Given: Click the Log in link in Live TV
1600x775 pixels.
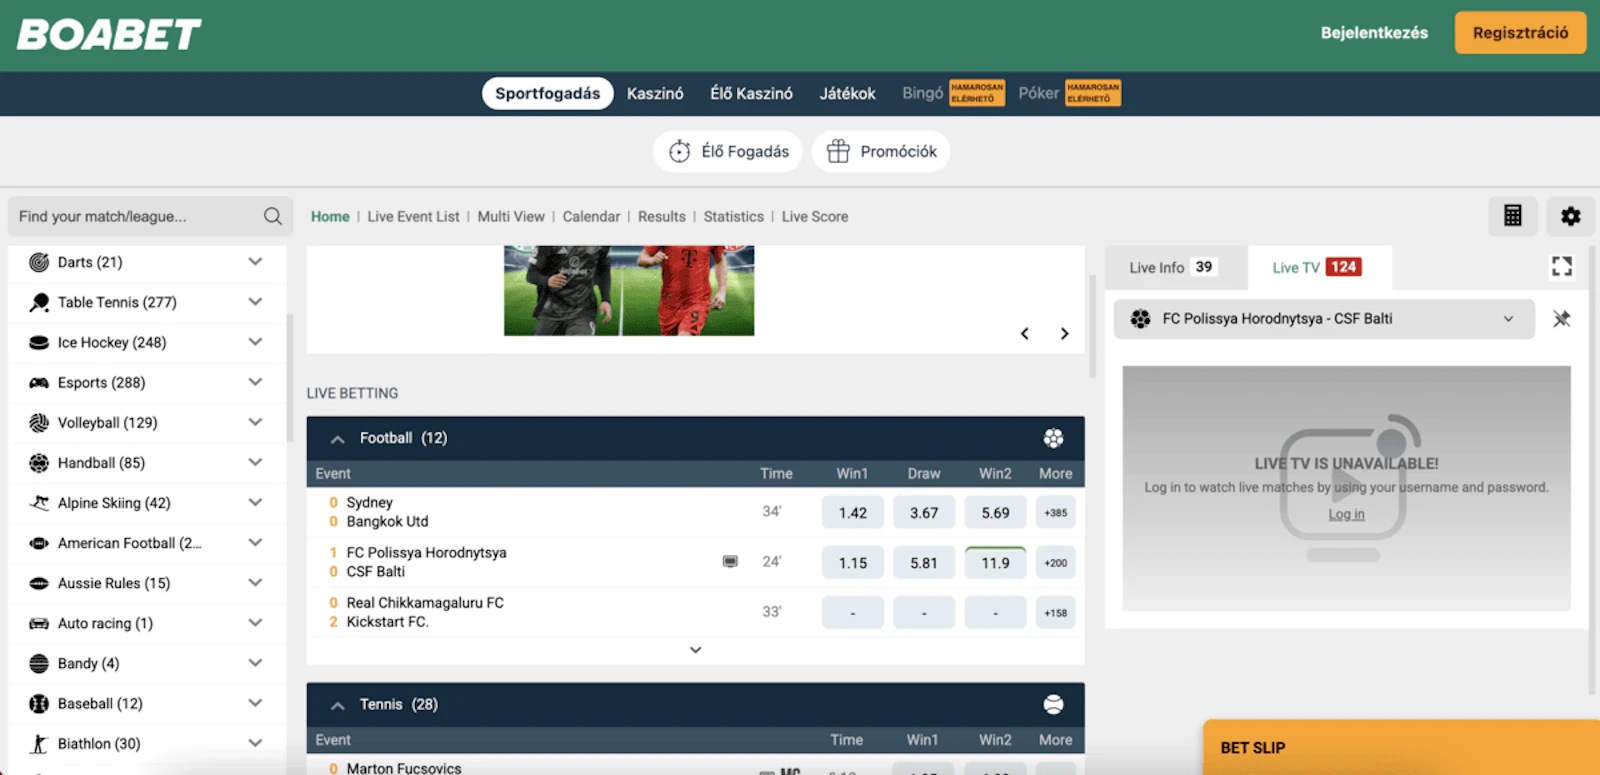Looking at the screenshot, I should point(1346,514).
